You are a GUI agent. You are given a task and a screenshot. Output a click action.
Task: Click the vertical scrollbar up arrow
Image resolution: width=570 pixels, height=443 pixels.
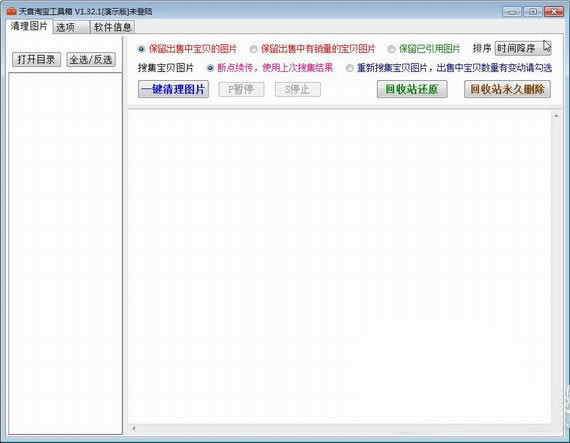pos(556,116)
